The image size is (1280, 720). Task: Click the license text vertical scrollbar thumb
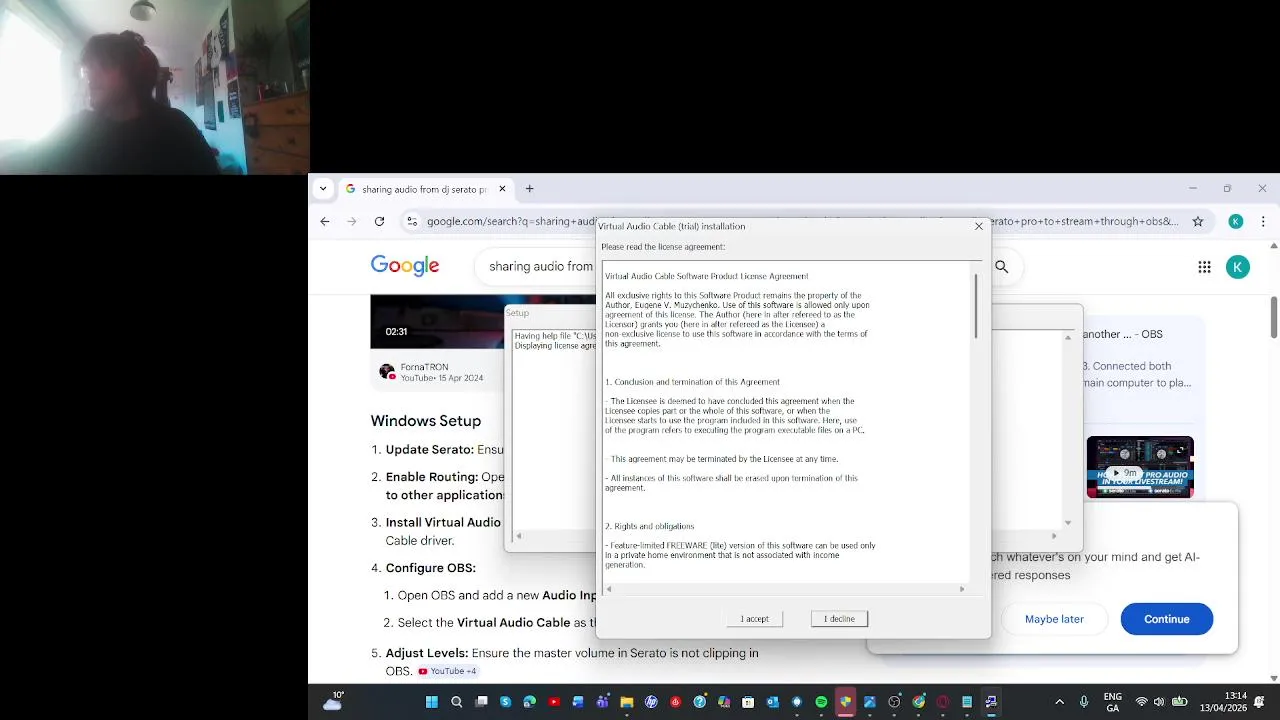coord(976,305)
